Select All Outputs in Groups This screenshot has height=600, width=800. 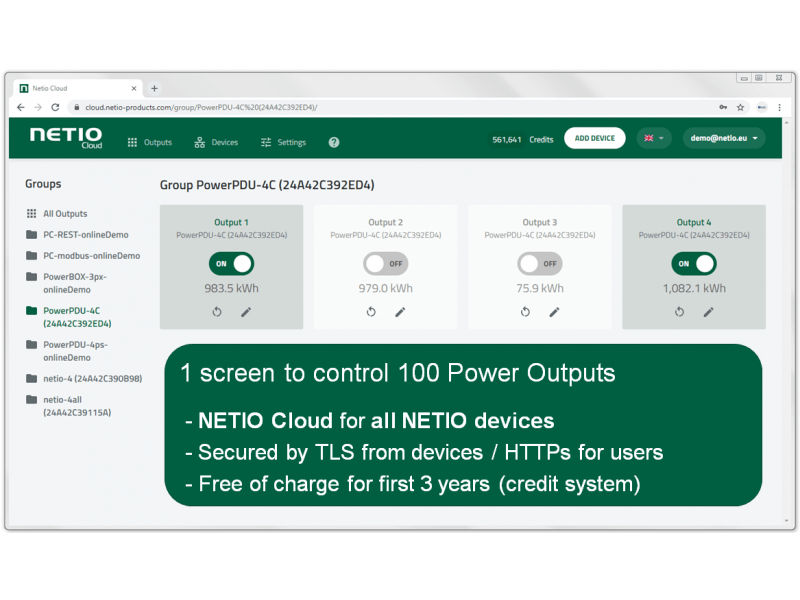tap(57, 214)
